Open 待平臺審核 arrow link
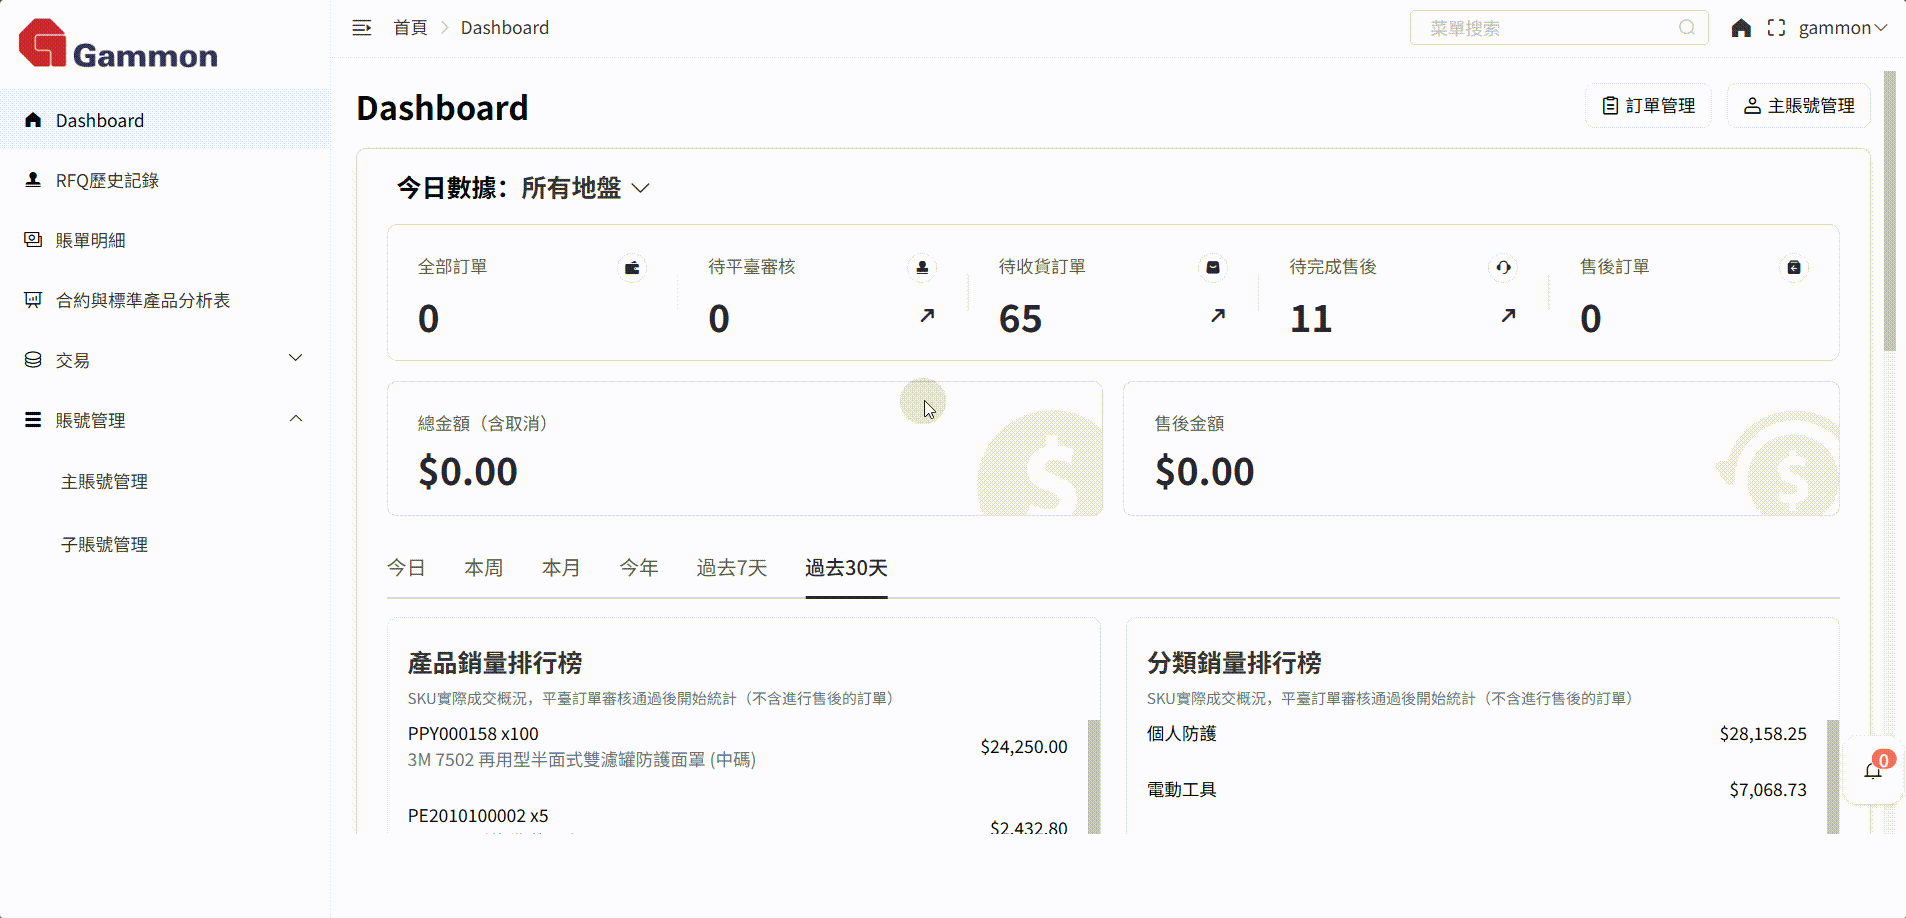Image resolution: width=1906 pixels, height=918 pixels. click(x=927, y=316)
